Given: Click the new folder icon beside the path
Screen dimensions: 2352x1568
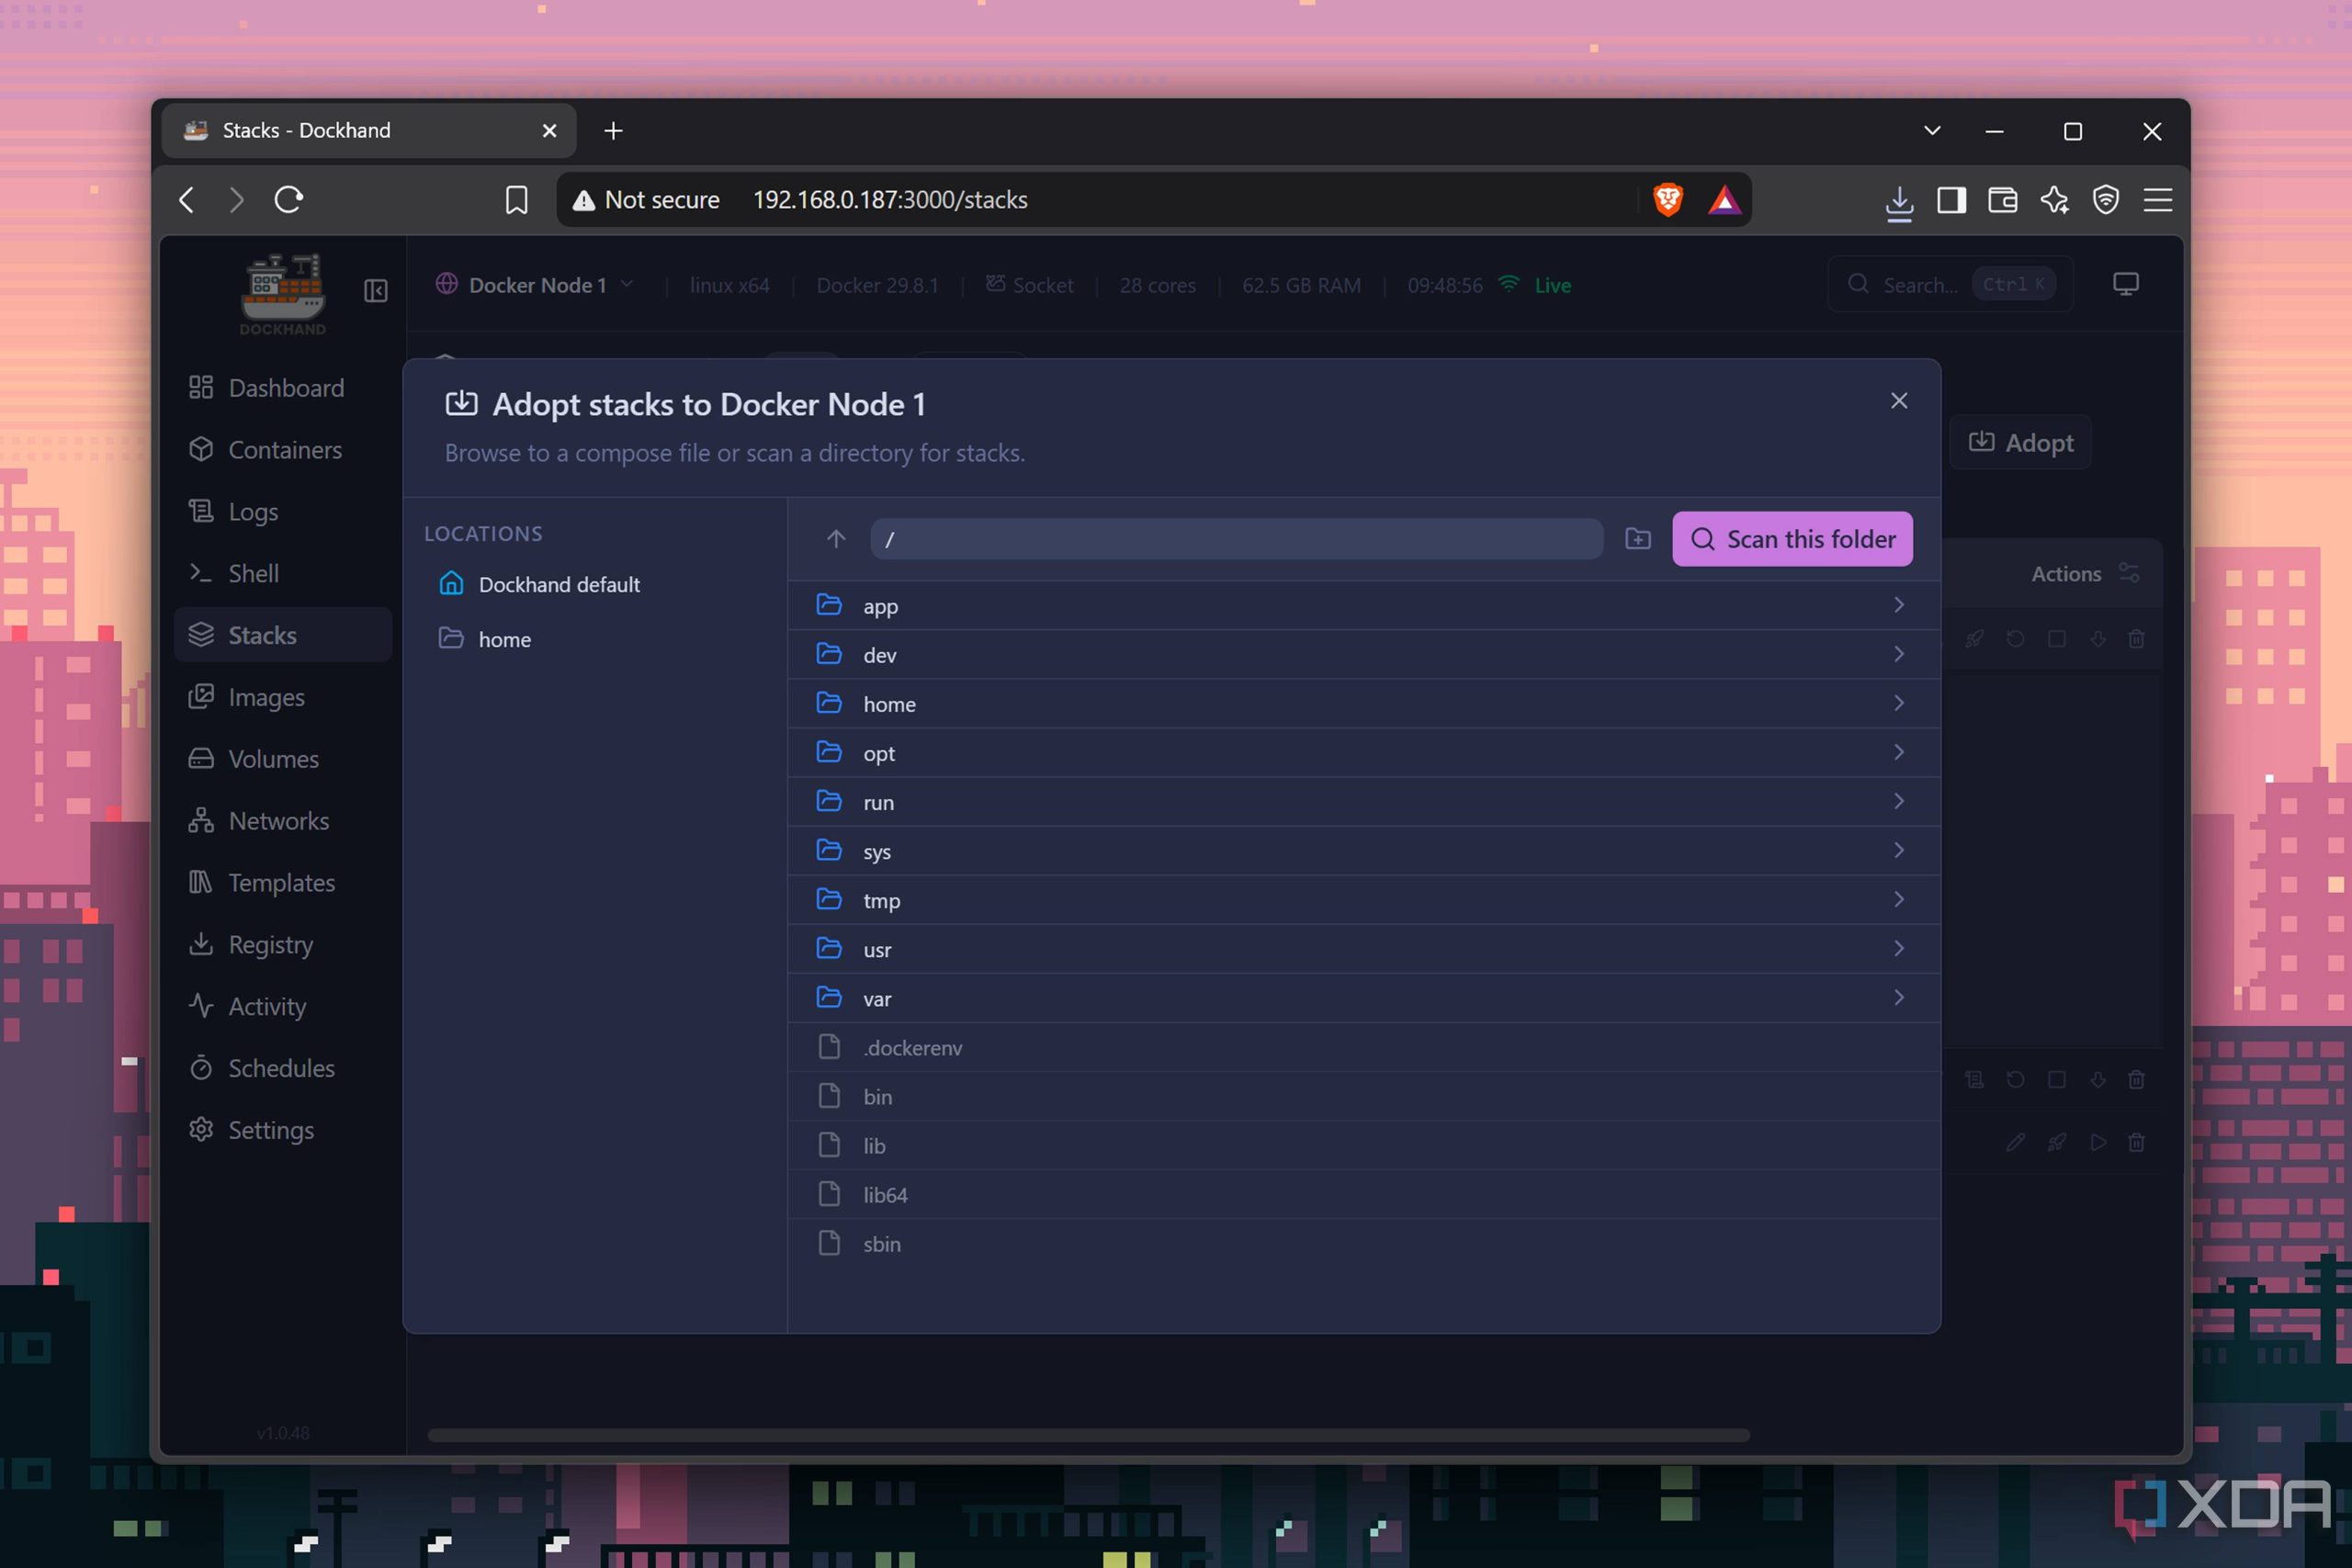Looking at the screenshot, I should [x=1638, y=540].
